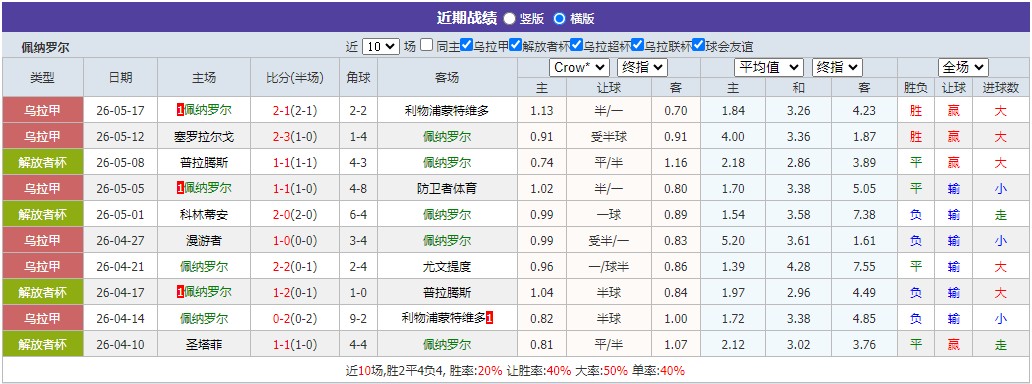The height and width of the screenshot is (384, 1032).
Task: Click red card marker beside 佩纳罗尔 in 26-05-05 row
Action: coord(180,188)
